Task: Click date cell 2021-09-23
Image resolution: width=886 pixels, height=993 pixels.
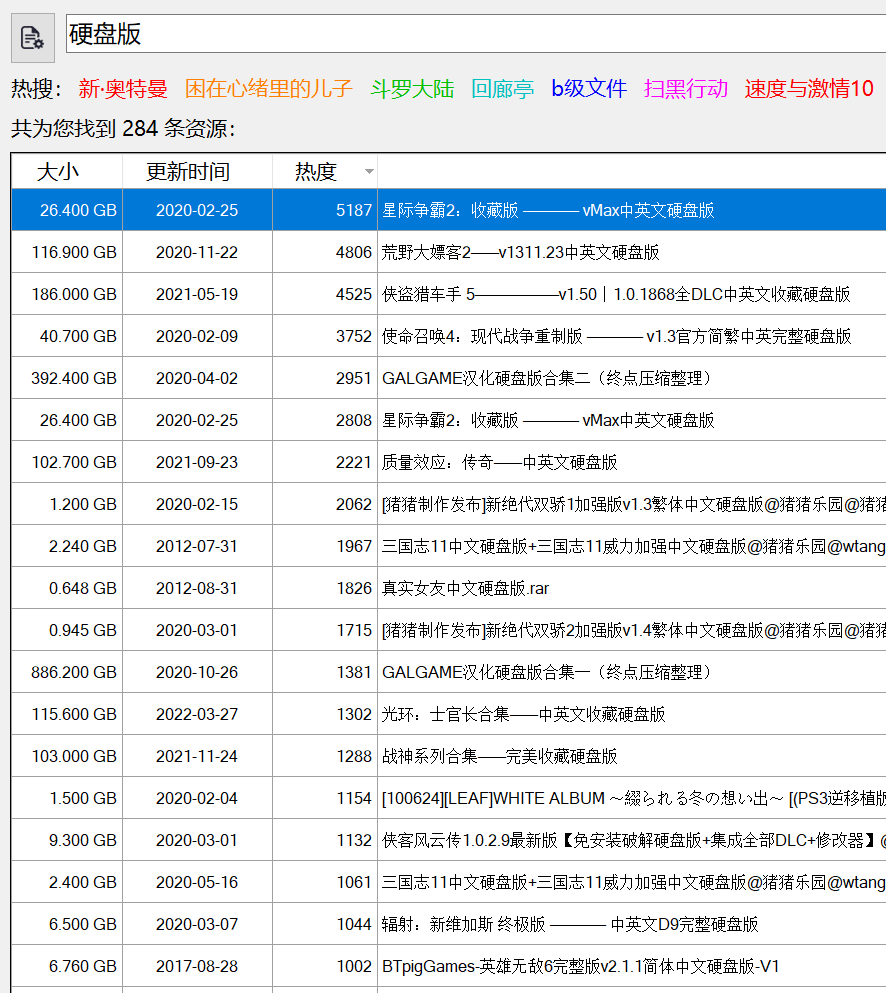Action: point(197,462)
